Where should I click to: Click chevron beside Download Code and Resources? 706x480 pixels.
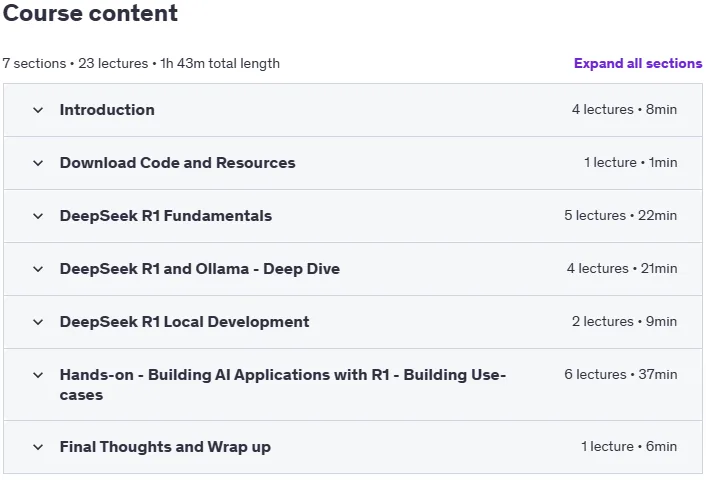point(38,163)
